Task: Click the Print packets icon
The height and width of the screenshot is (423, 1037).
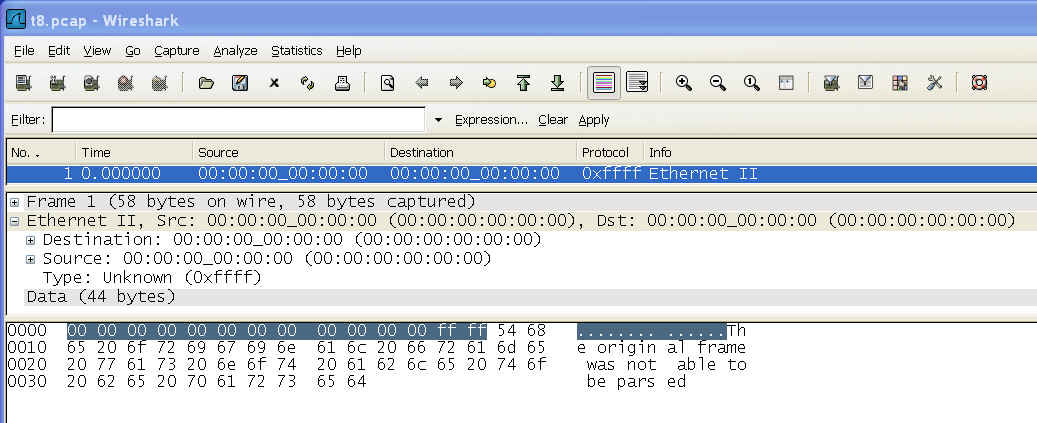Action: pos(341,83)
